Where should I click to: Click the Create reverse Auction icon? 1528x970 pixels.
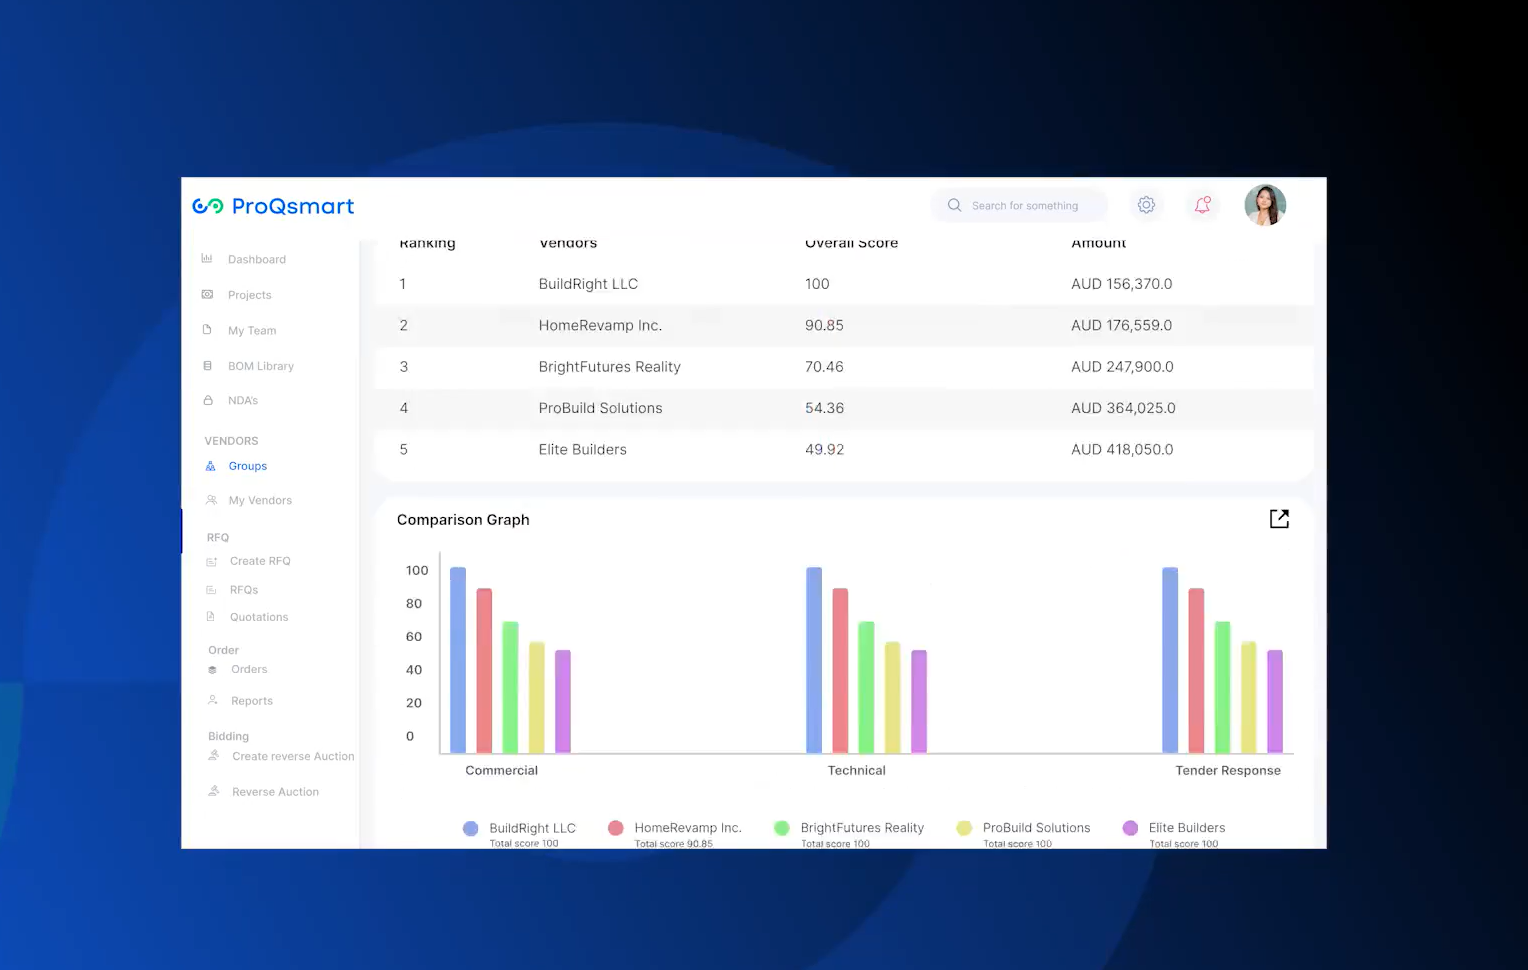(x=213, y=756)
